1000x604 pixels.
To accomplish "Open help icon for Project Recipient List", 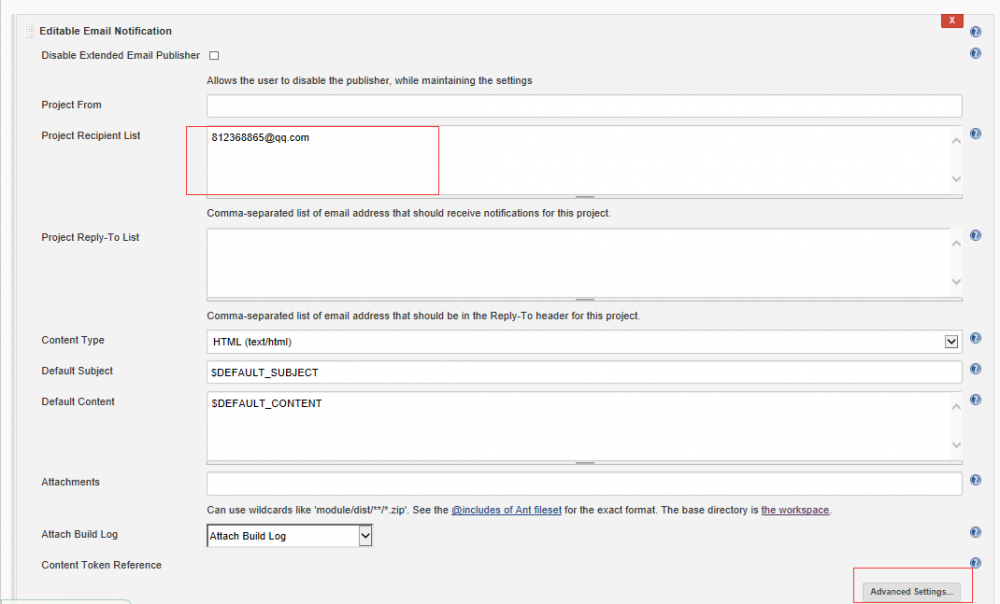I will pyautogui.click(x=975, y=134).
